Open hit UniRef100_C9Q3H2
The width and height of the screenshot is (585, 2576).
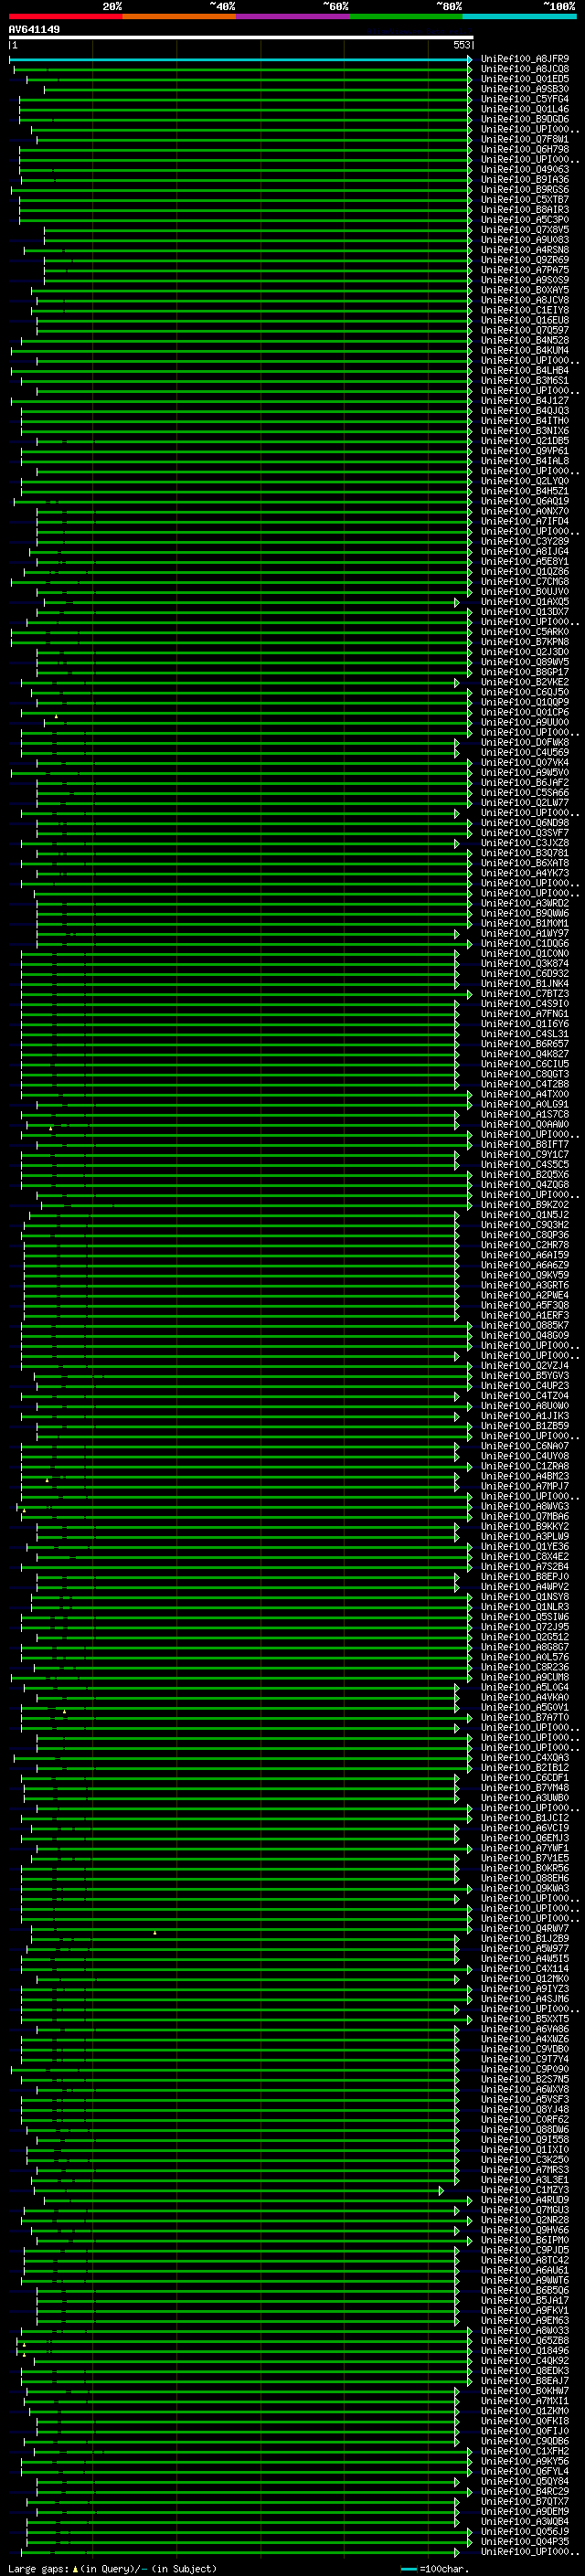click(524, 1225)
